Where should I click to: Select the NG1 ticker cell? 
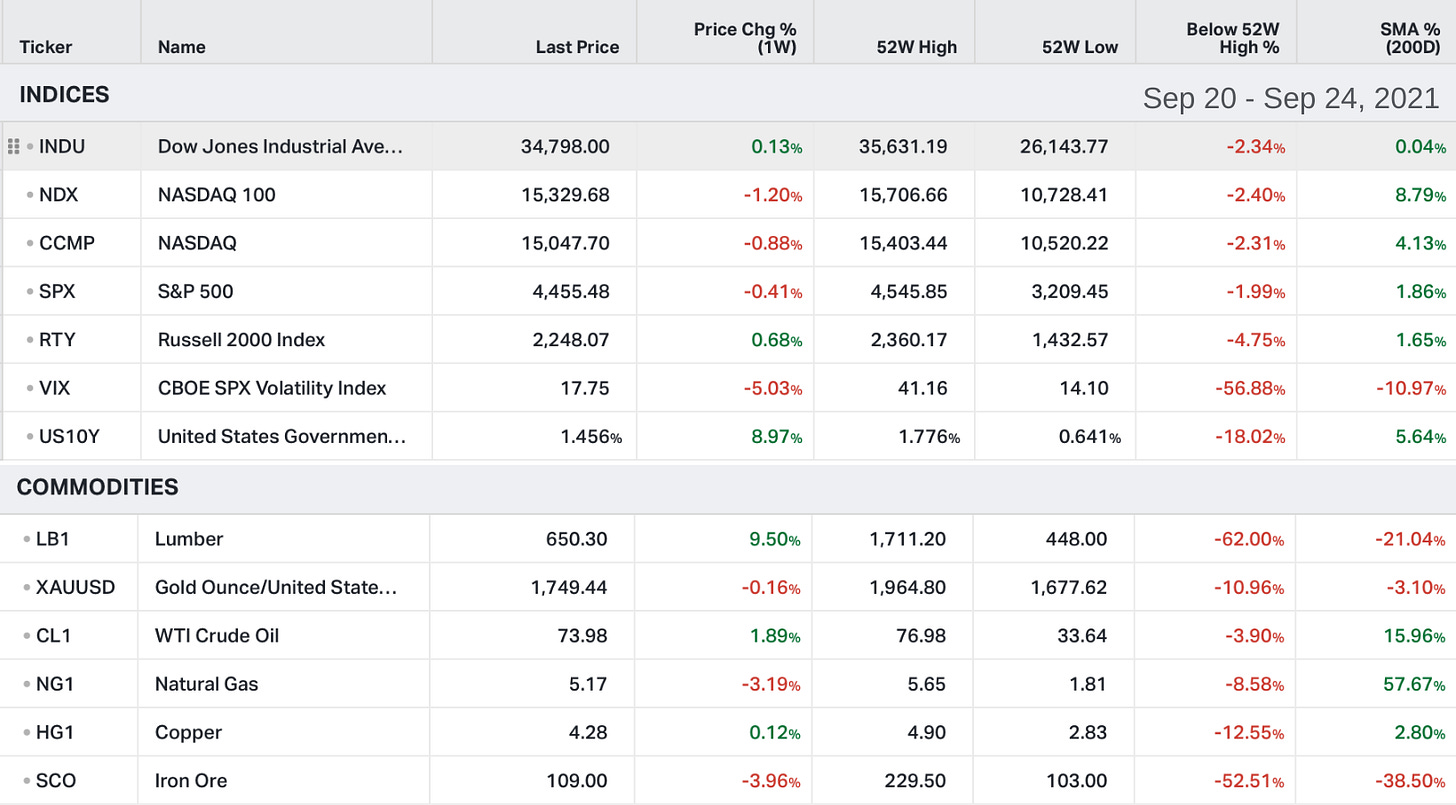(x=55, y=684)
